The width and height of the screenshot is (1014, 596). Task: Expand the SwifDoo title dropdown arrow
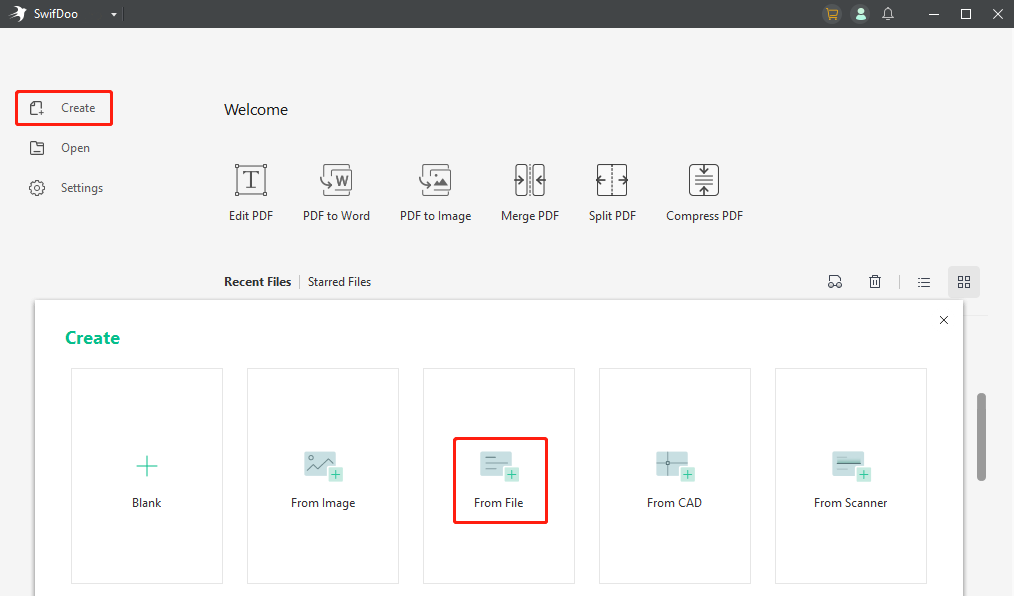pos(114,14)
